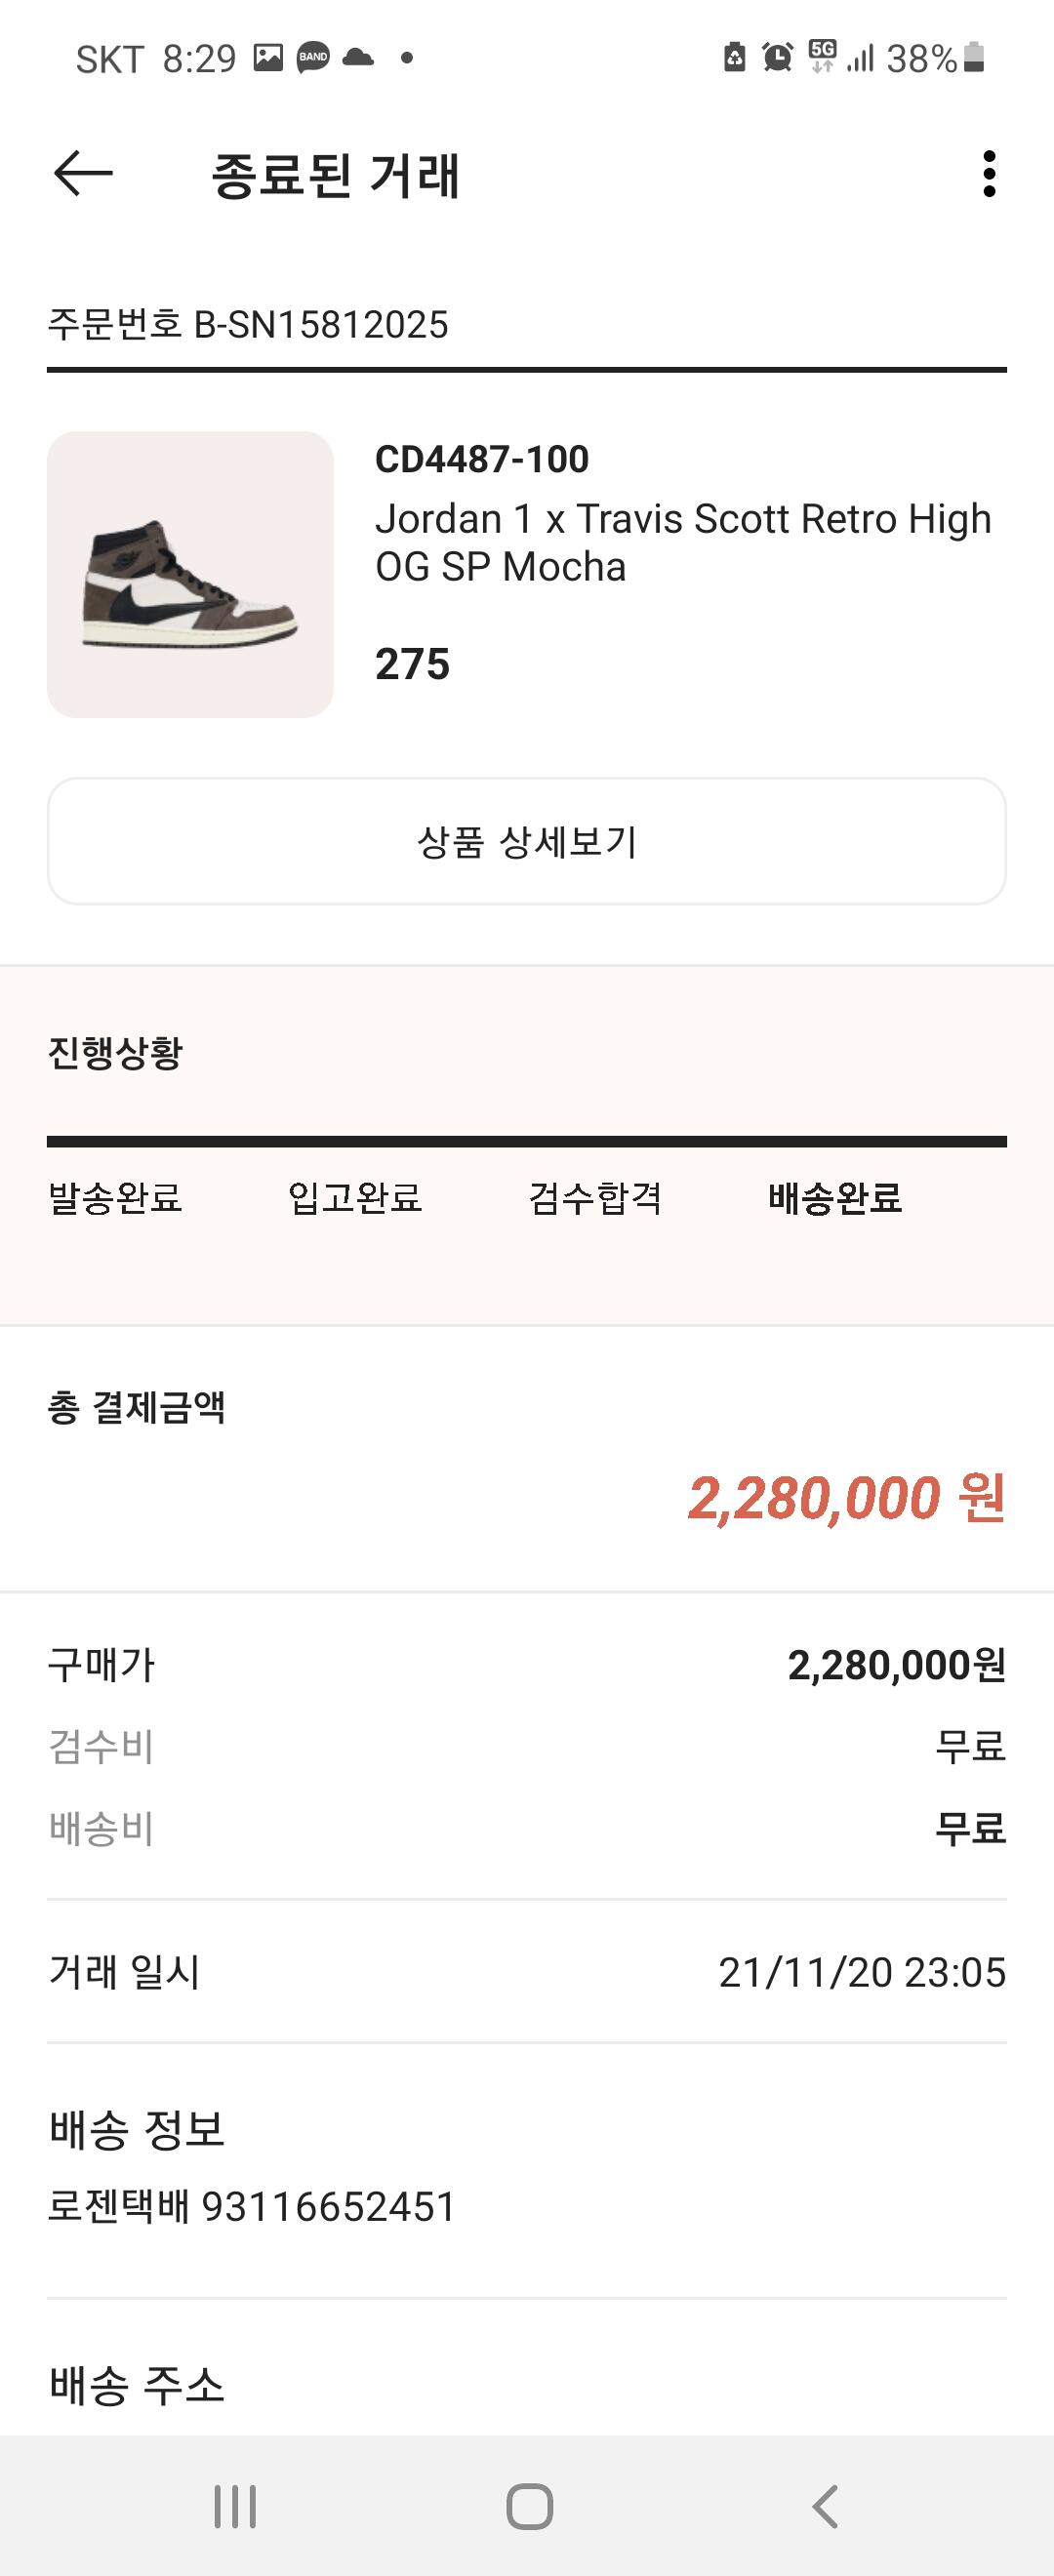1054x2576 pixels.
Task: Select the 발송완료 progress step
Action: click(115, 1197)
